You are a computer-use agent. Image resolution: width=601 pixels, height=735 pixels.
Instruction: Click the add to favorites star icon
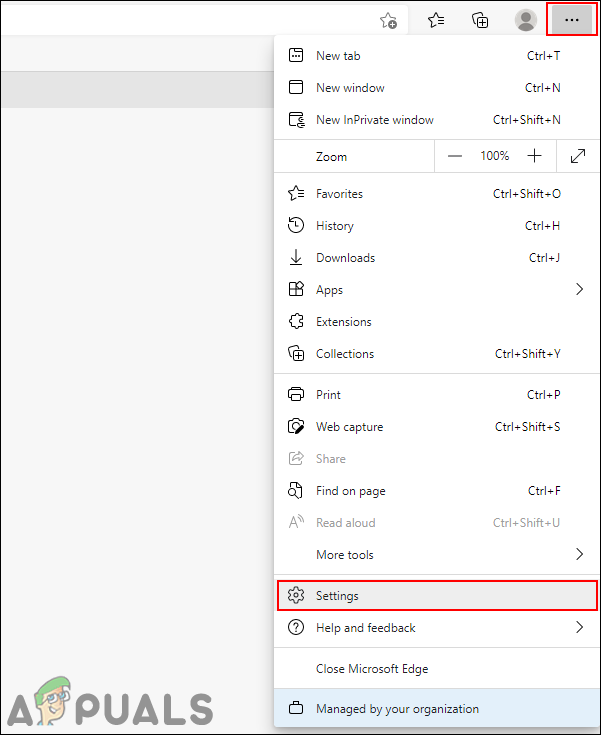[388, 20]
